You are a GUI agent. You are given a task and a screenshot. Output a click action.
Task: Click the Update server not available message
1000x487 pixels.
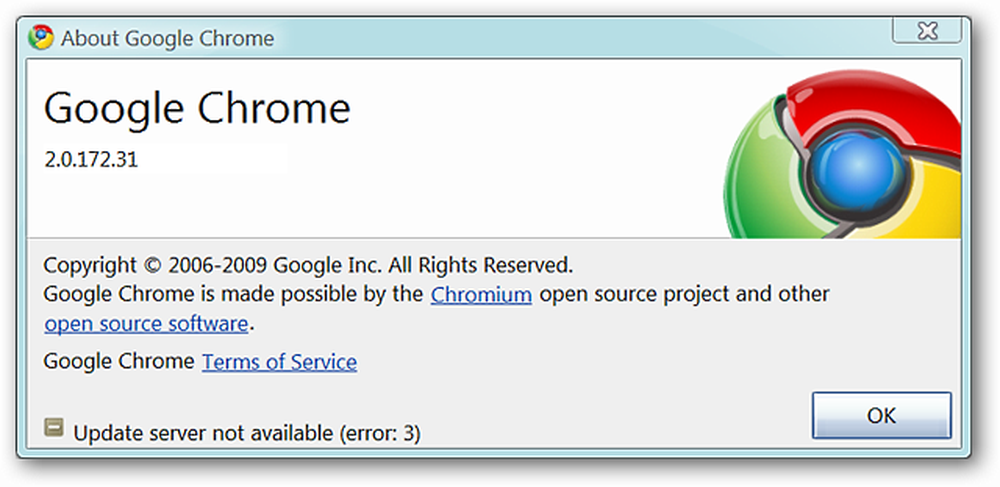point(247,434)
